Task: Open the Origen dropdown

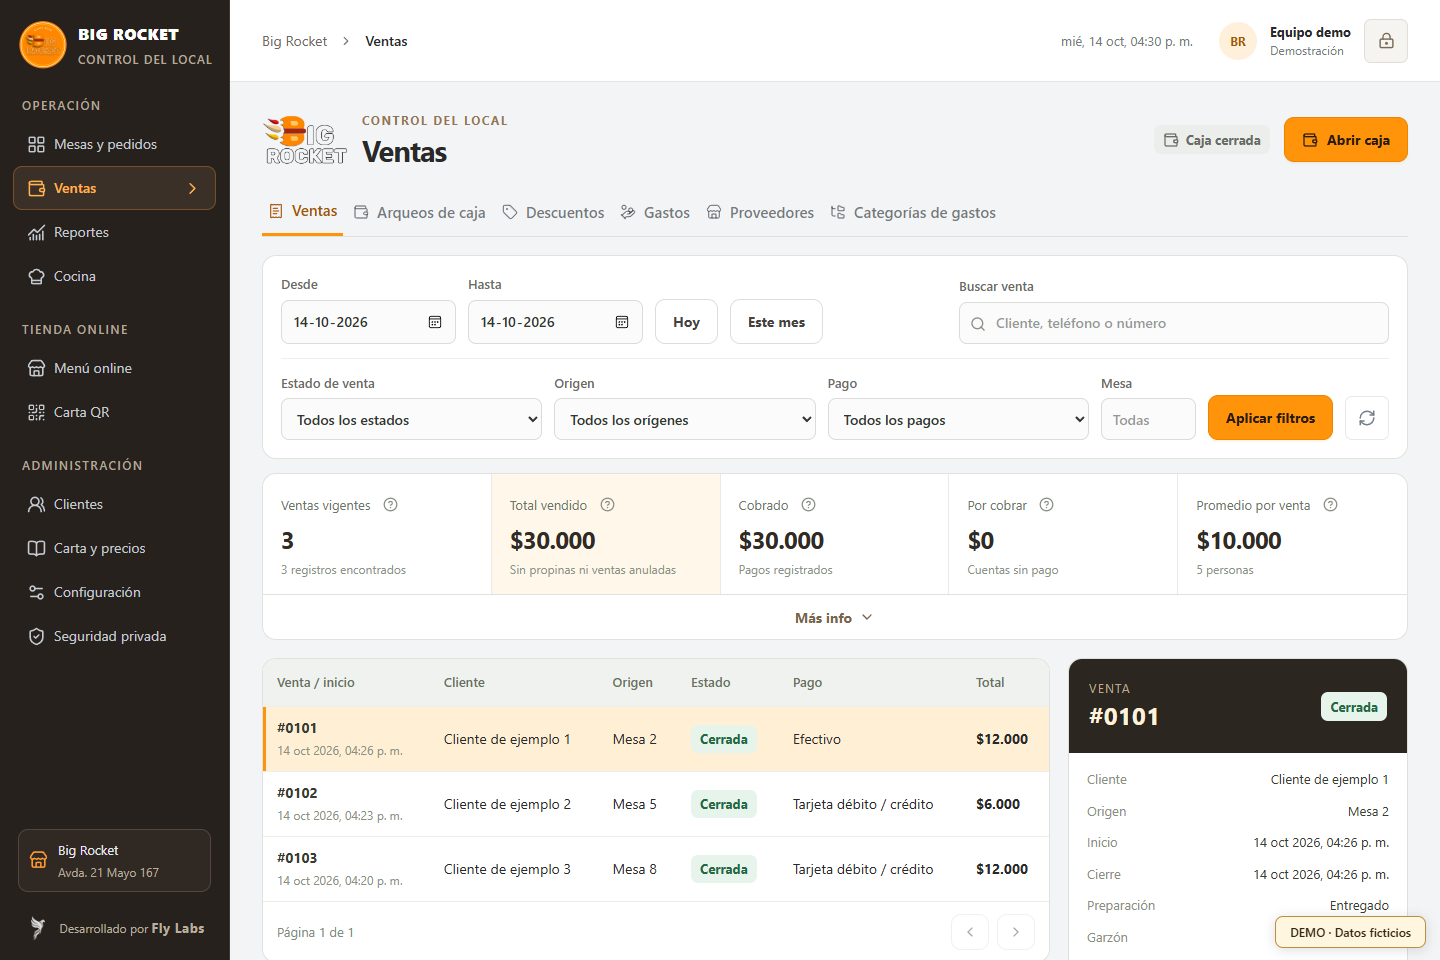Action: coord(685,420)
